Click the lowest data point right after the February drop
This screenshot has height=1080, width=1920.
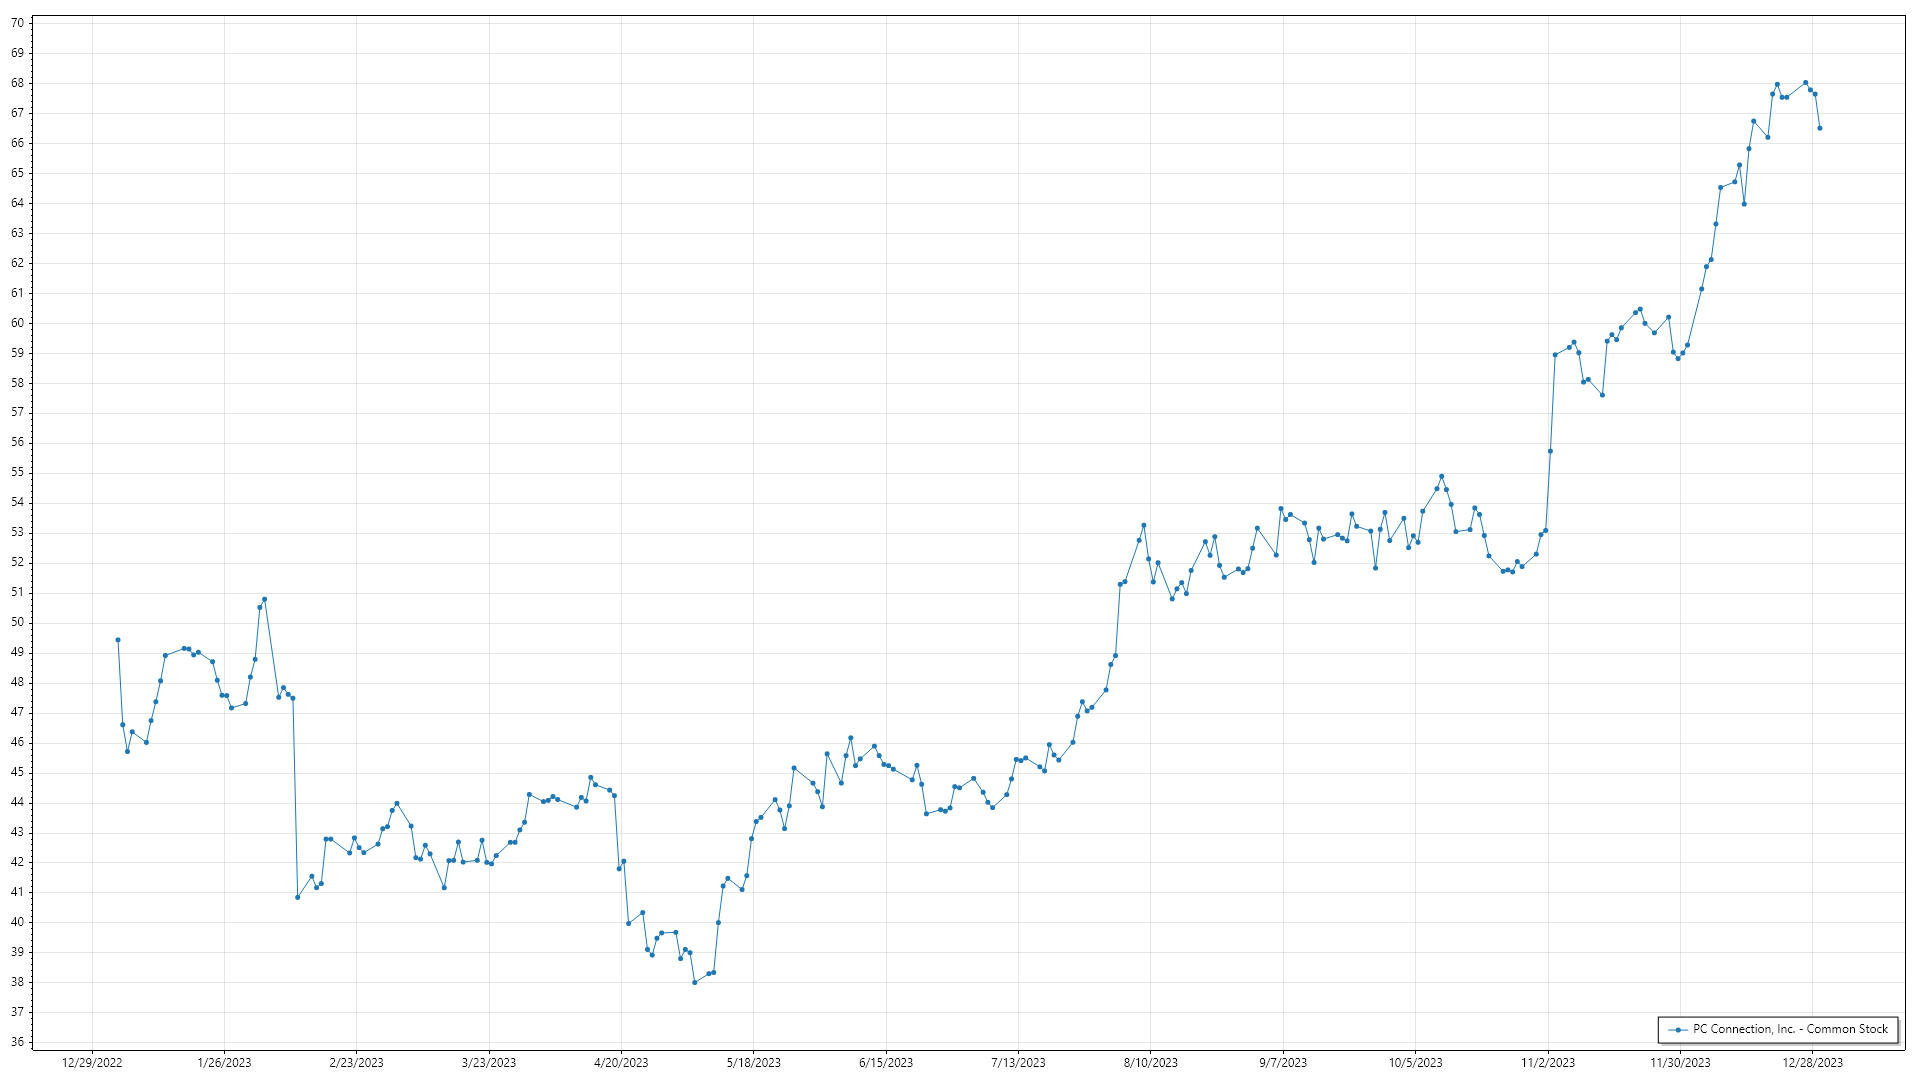point(297,897)
